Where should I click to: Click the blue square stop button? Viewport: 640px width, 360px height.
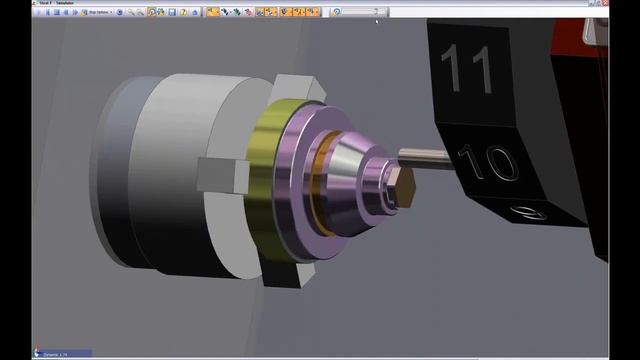coord(57,12)
